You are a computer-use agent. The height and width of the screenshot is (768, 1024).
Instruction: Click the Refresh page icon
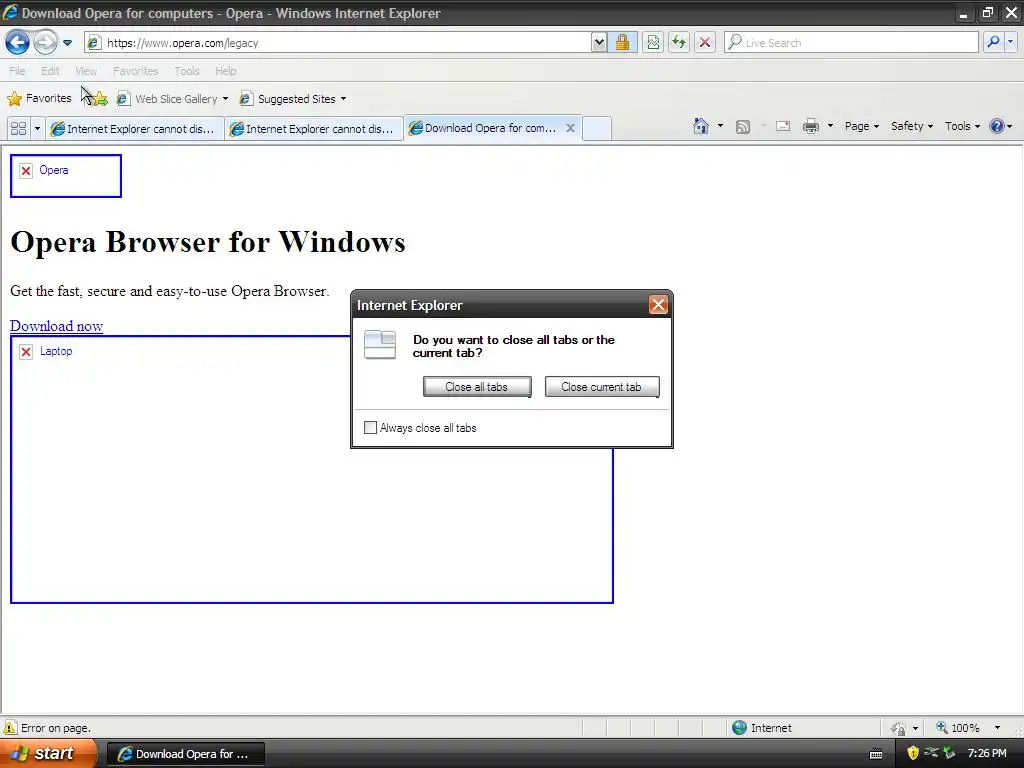point(679,43)
